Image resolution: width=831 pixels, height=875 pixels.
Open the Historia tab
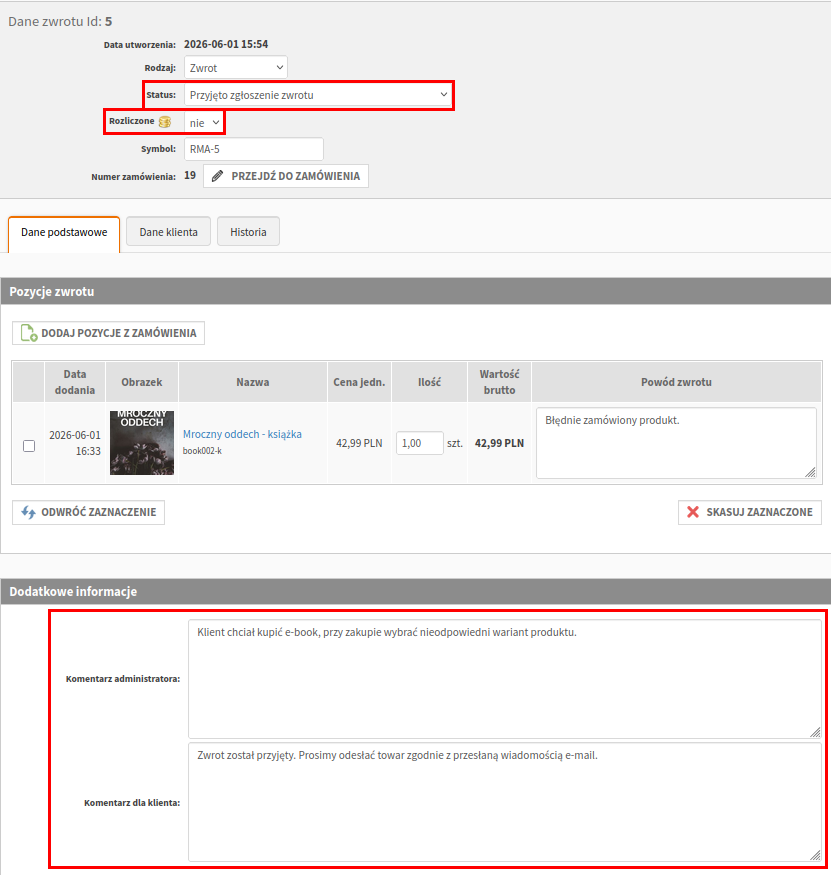click(x=248, y=232)
